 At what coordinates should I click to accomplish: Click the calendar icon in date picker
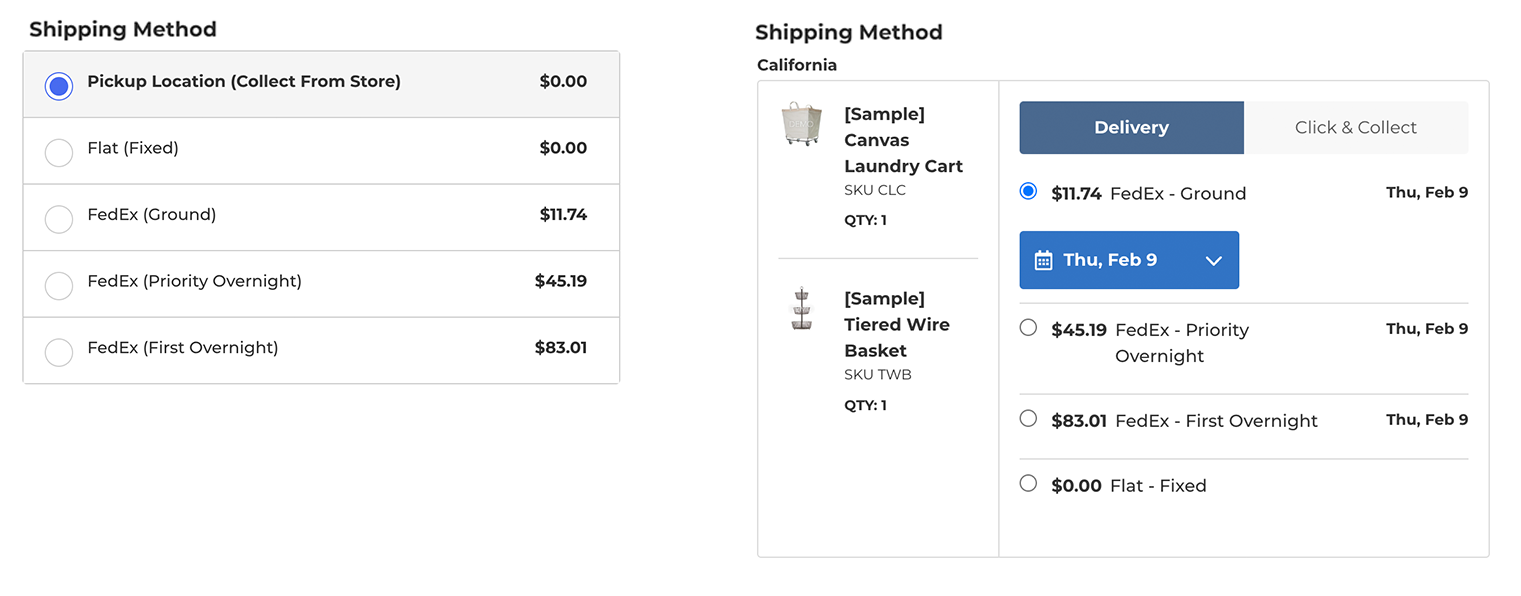click(x=1043, y=261)
